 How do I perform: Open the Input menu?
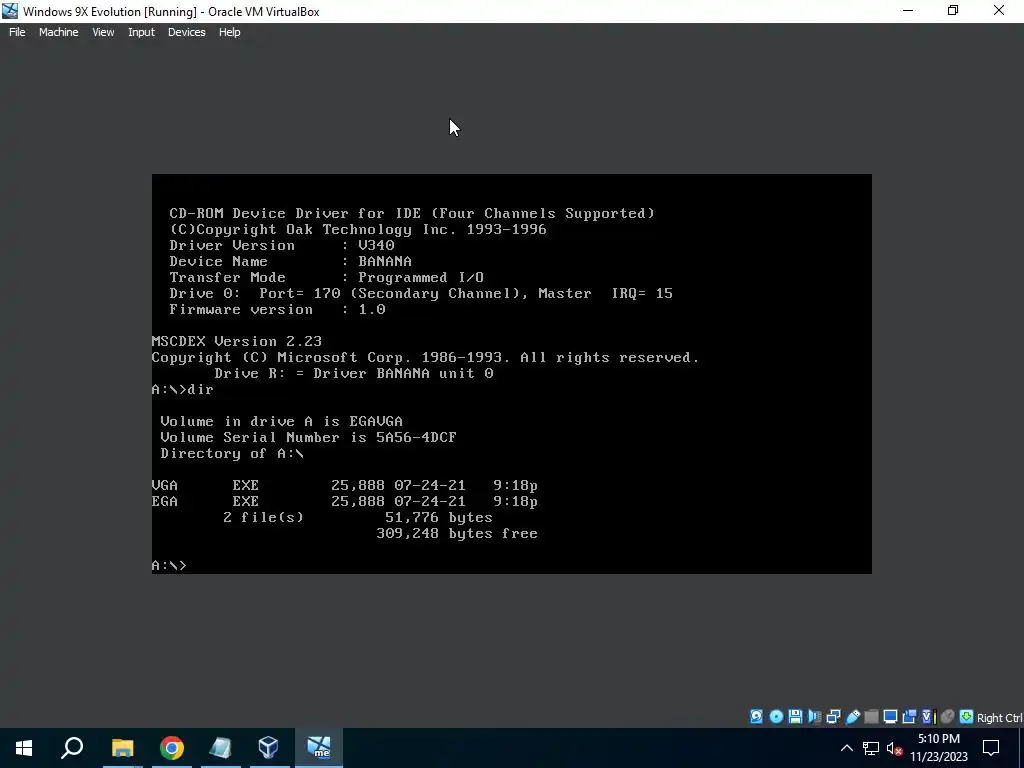[141, 32]
